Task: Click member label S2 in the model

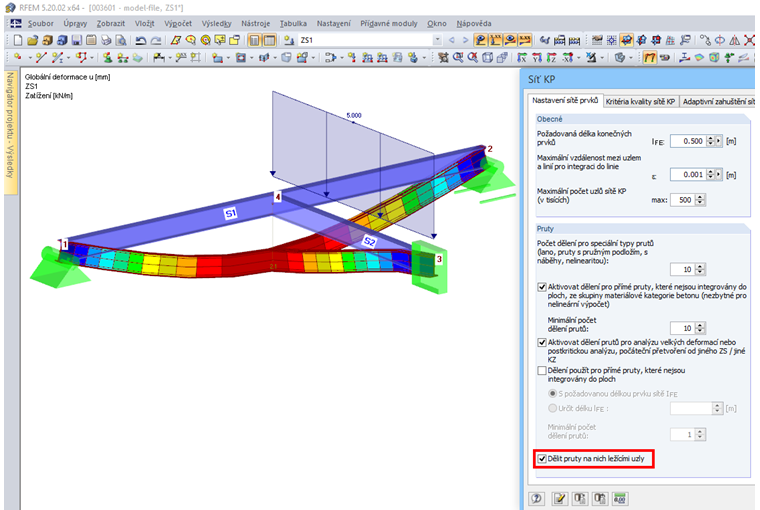Action: pyautogui.click(x=369, y=241)
